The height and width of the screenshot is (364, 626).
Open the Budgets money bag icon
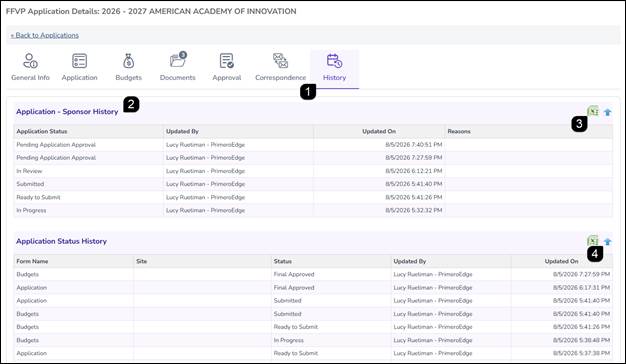tap(129, 61)
